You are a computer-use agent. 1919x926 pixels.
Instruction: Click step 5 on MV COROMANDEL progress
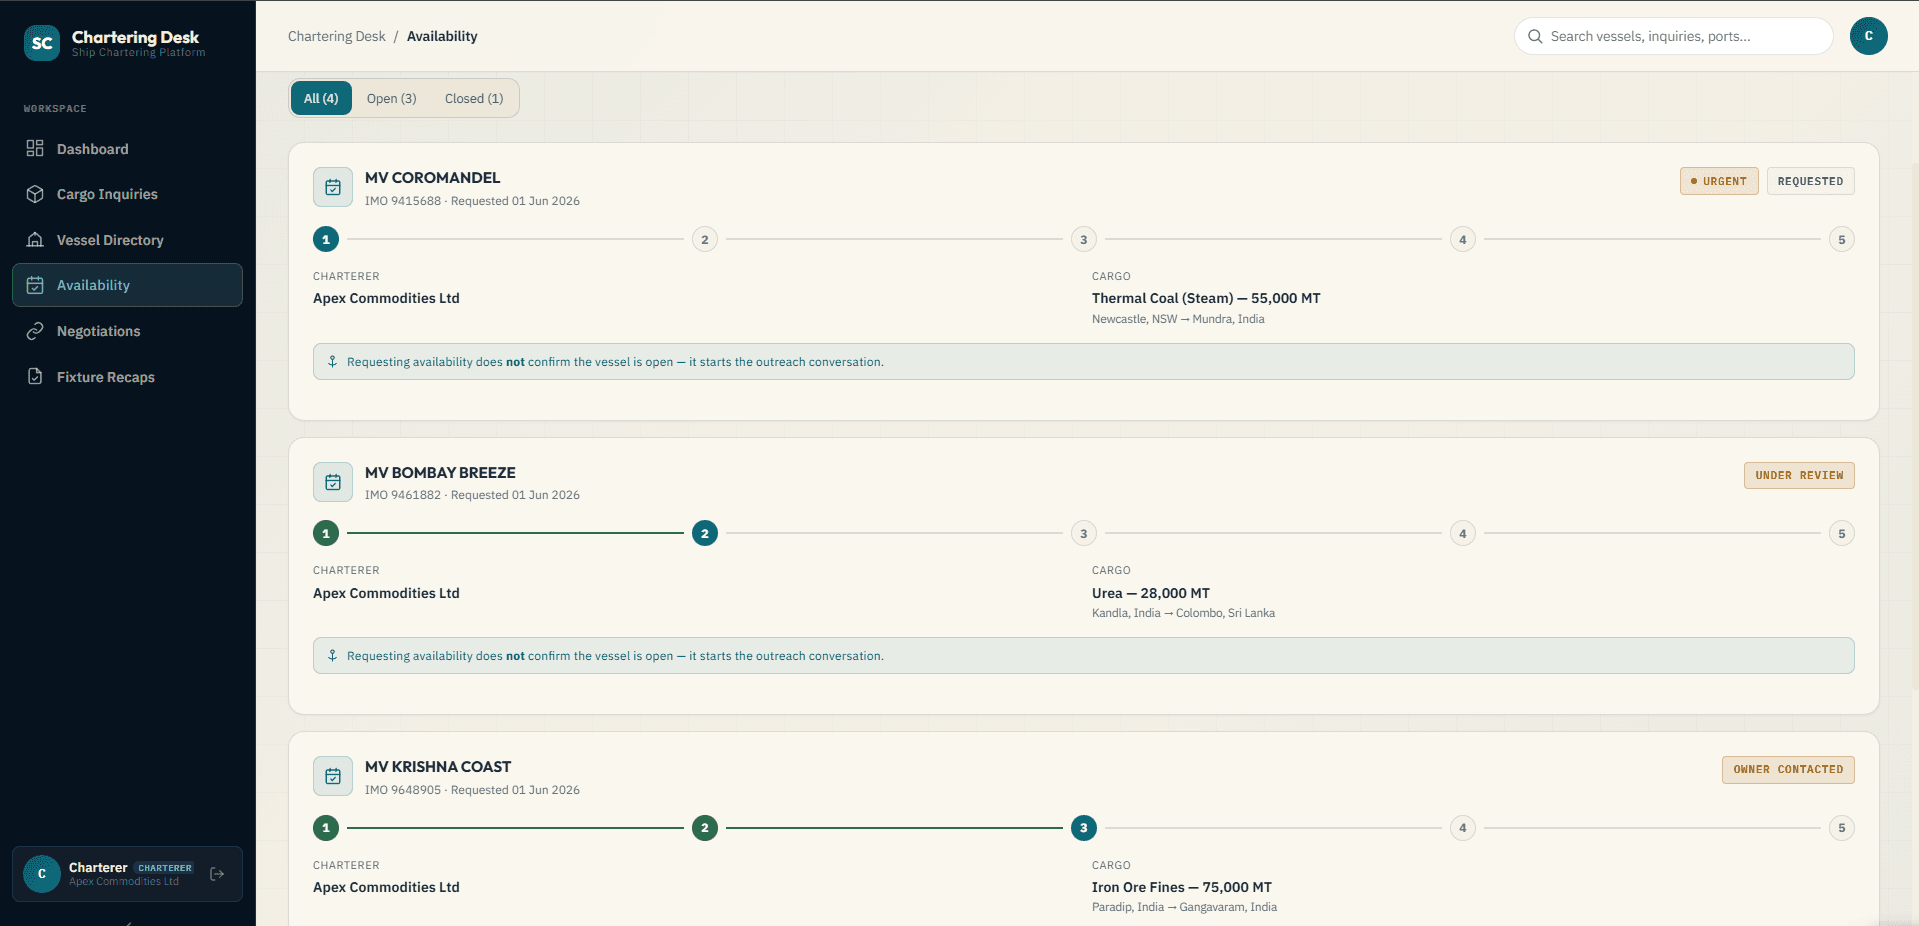[1842, 239]
